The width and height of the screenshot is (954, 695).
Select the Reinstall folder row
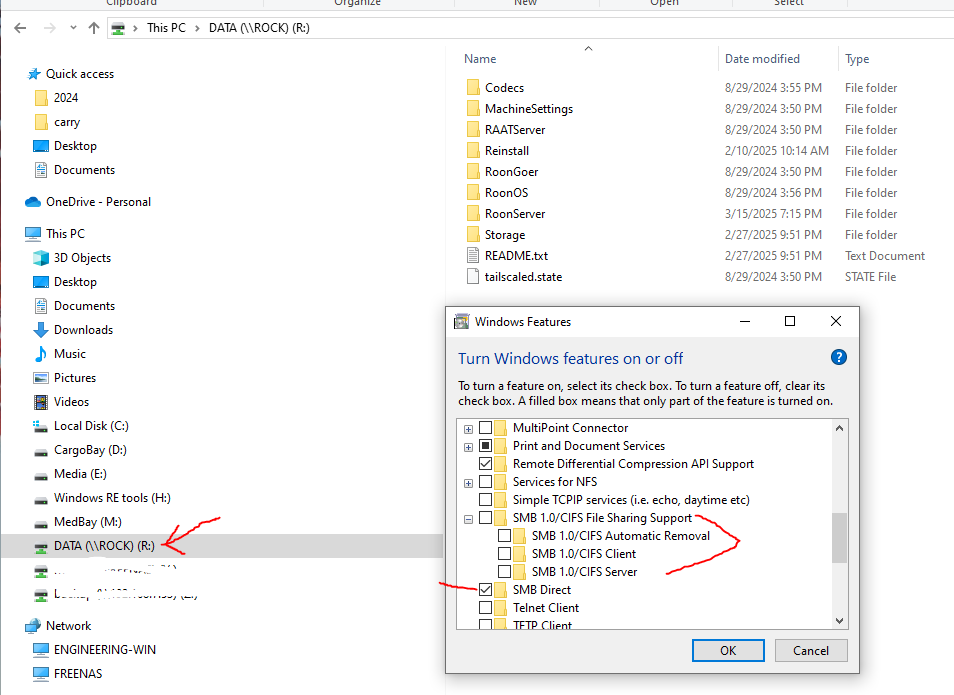698,151
